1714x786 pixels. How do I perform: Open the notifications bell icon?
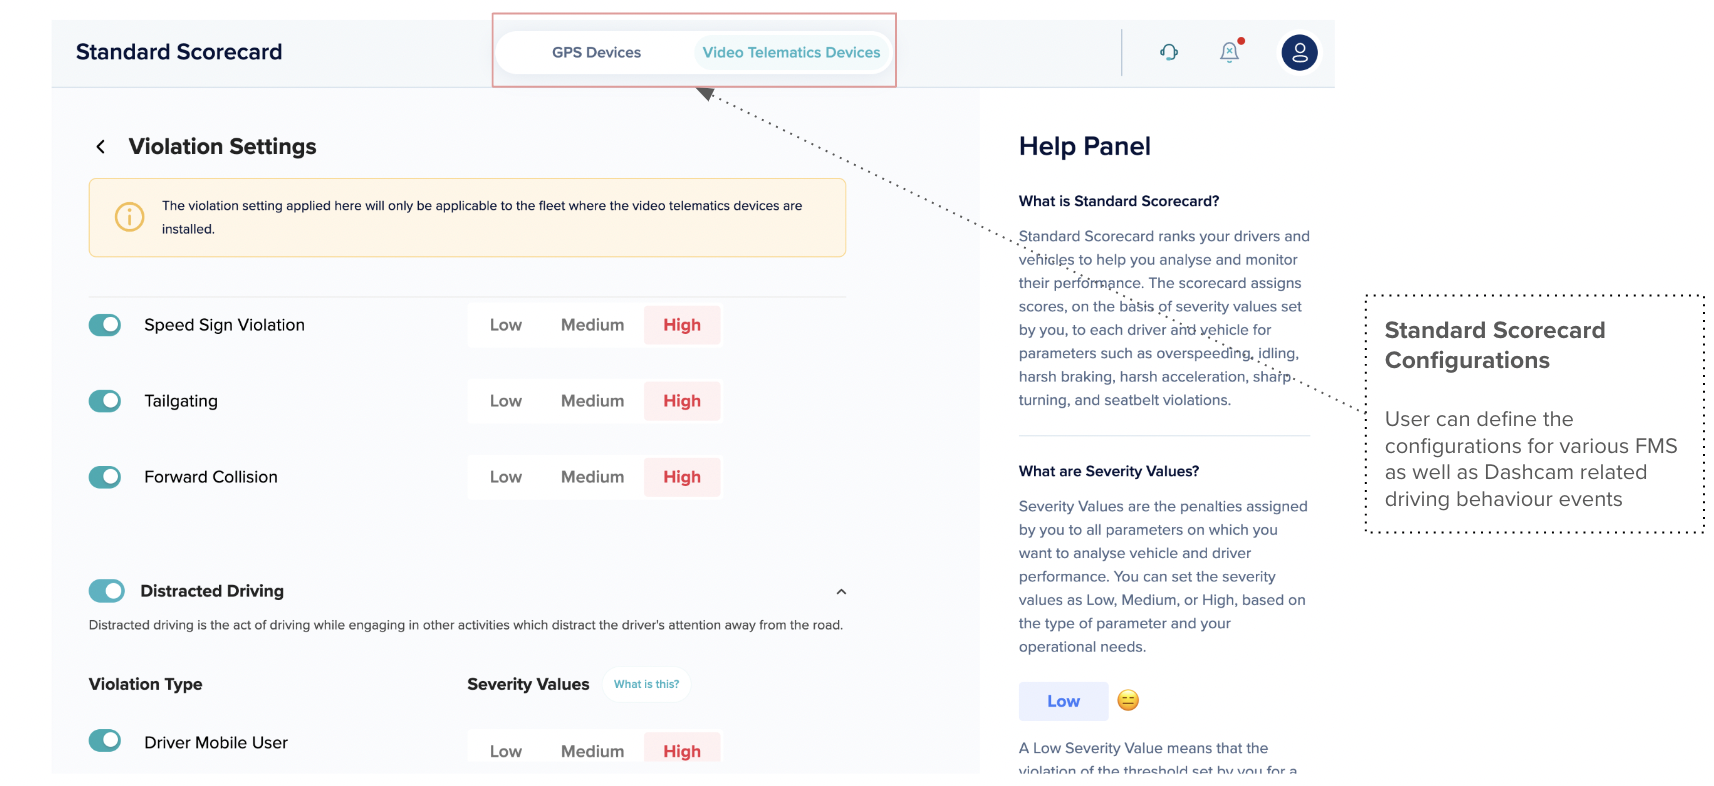(1230, 52)
